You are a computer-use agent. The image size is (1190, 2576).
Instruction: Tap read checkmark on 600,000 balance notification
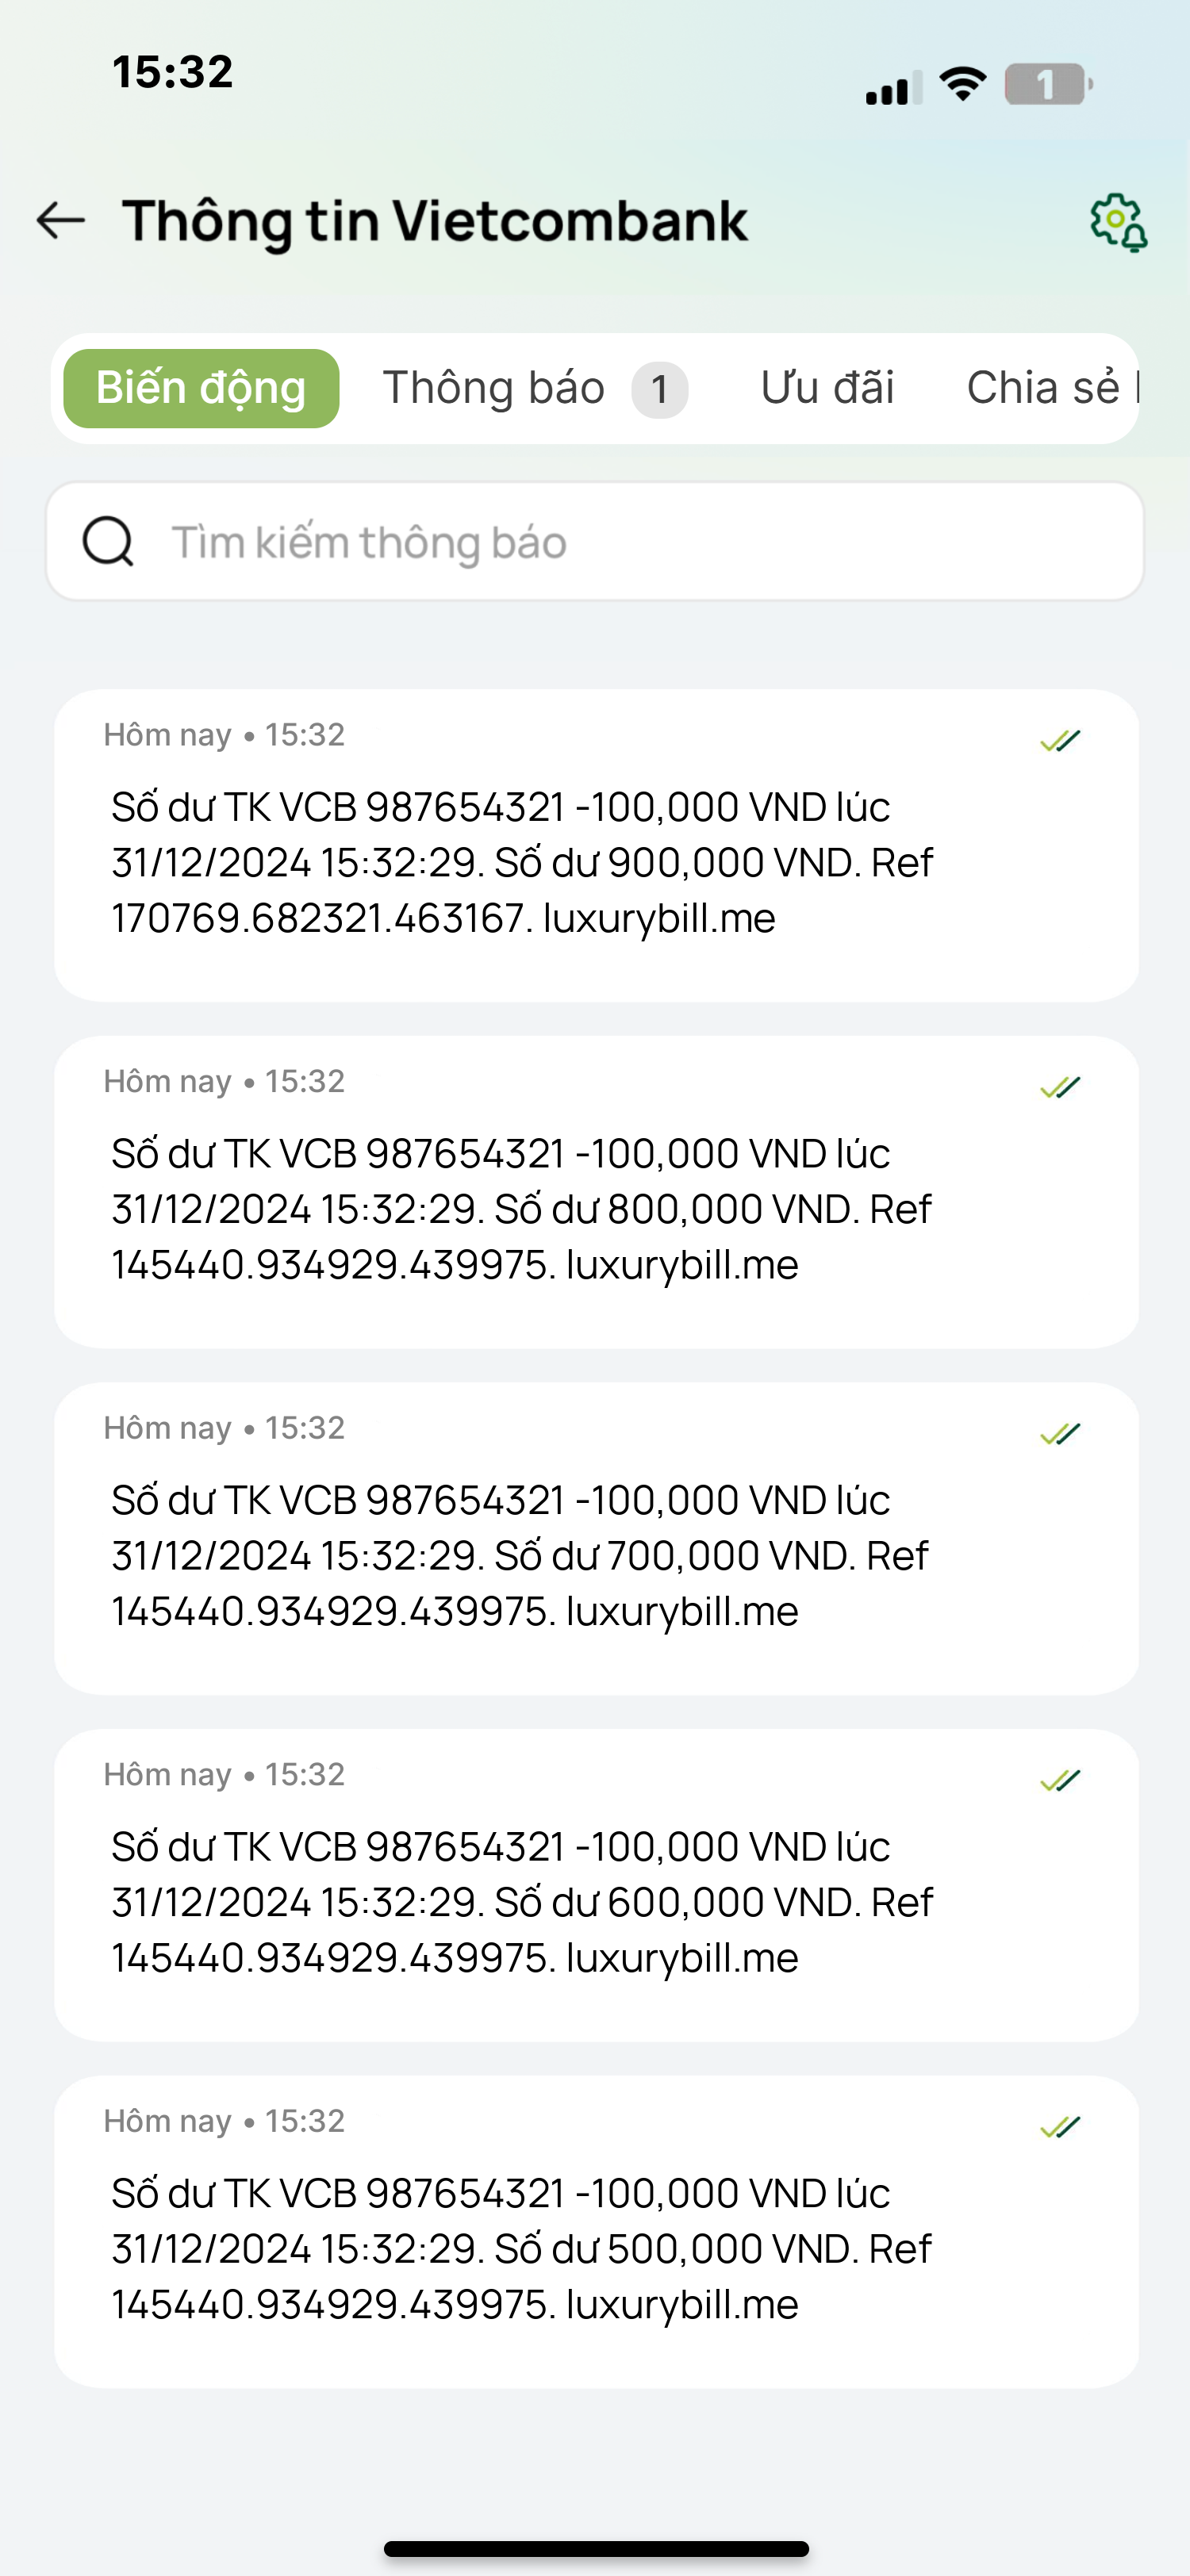click(1060, 1780)
